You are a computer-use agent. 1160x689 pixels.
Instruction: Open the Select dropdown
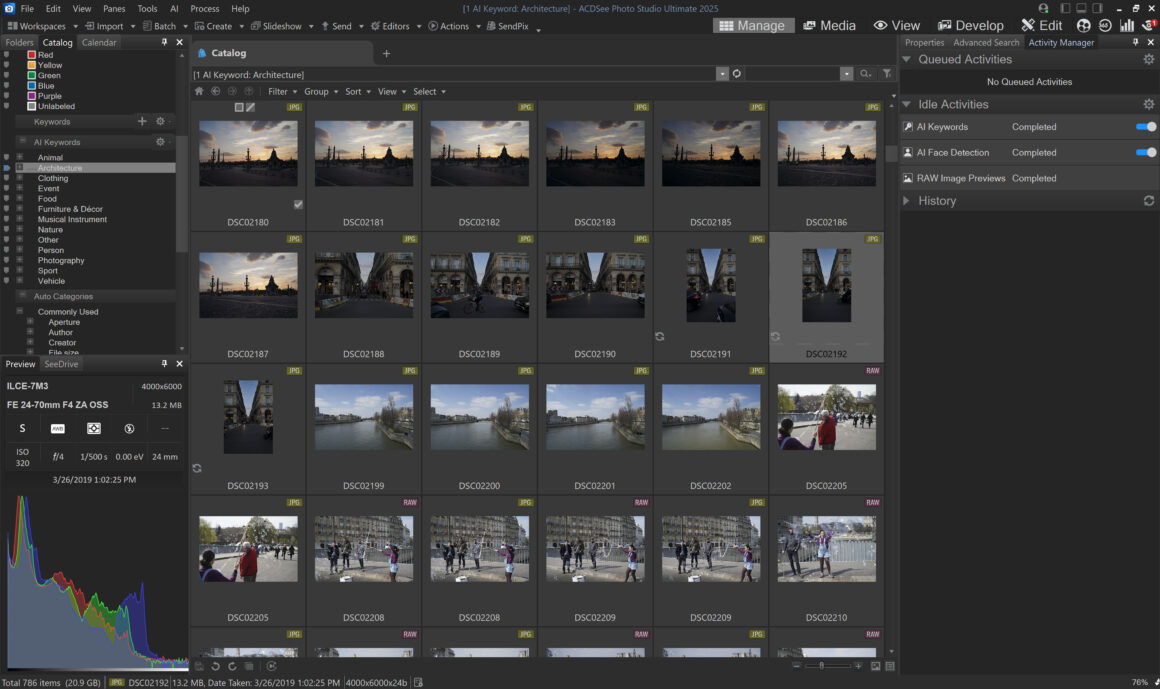430,92
